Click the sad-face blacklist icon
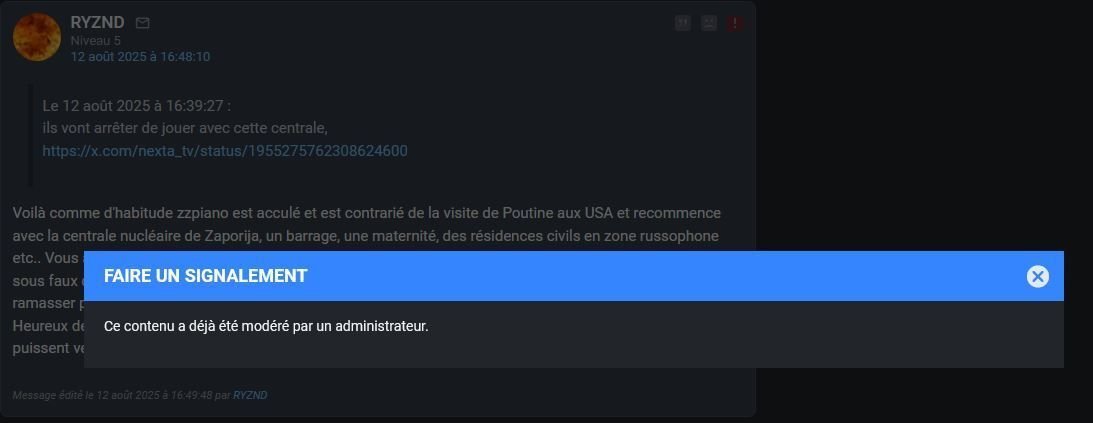This screenshot has height=423, width=1093. click(x=709, y=23)
